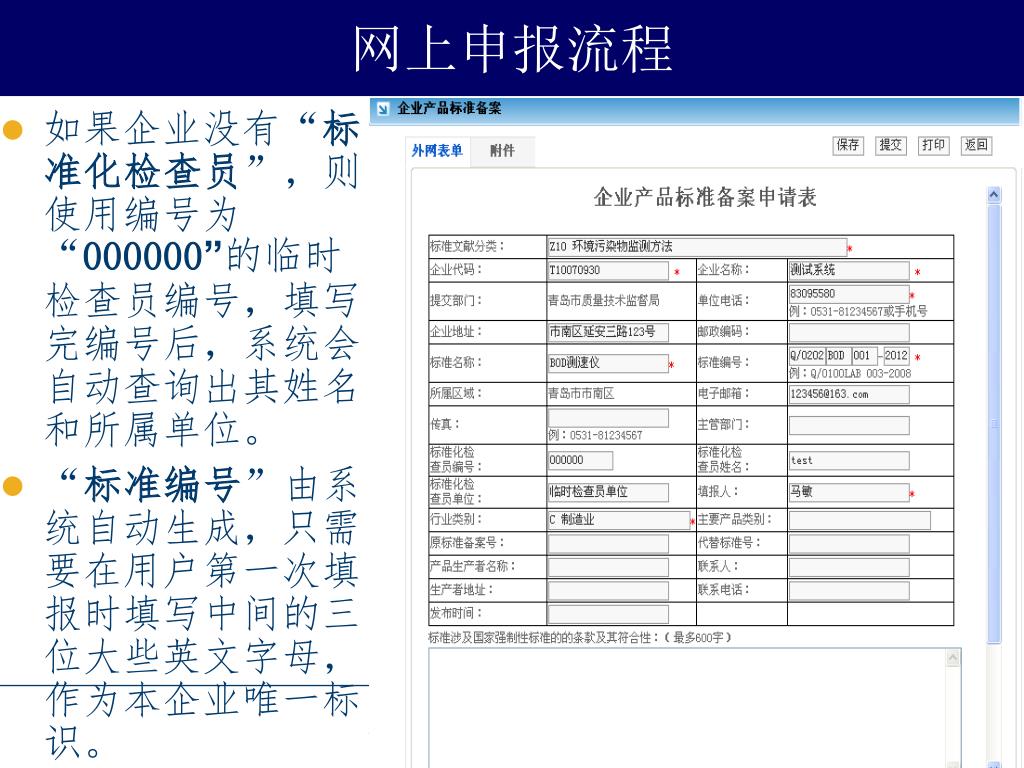The image size is (1024, 768).
Task: Click the form's vertical scrollbar thumb
Action: click(994, 423)
